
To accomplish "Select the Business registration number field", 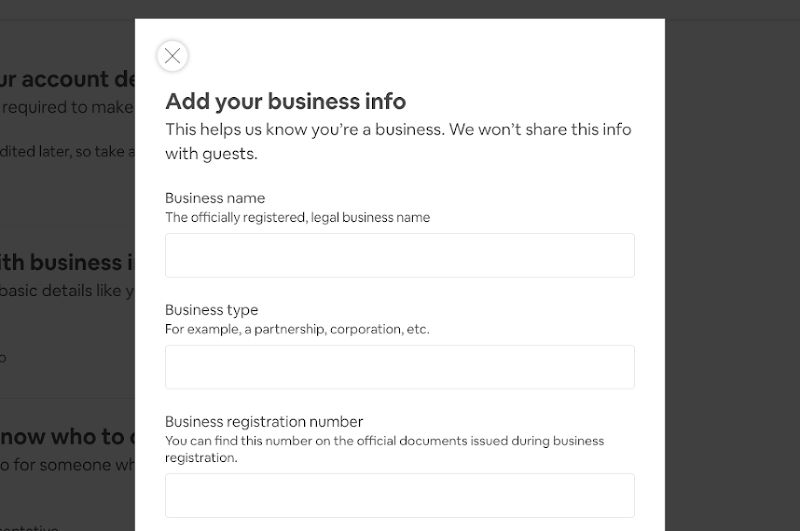I will coord(399,495).
